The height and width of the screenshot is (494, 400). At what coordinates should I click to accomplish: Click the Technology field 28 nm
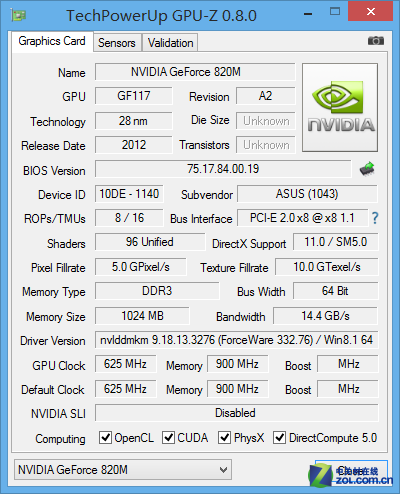pyautogui.click(x=134, y=121)
